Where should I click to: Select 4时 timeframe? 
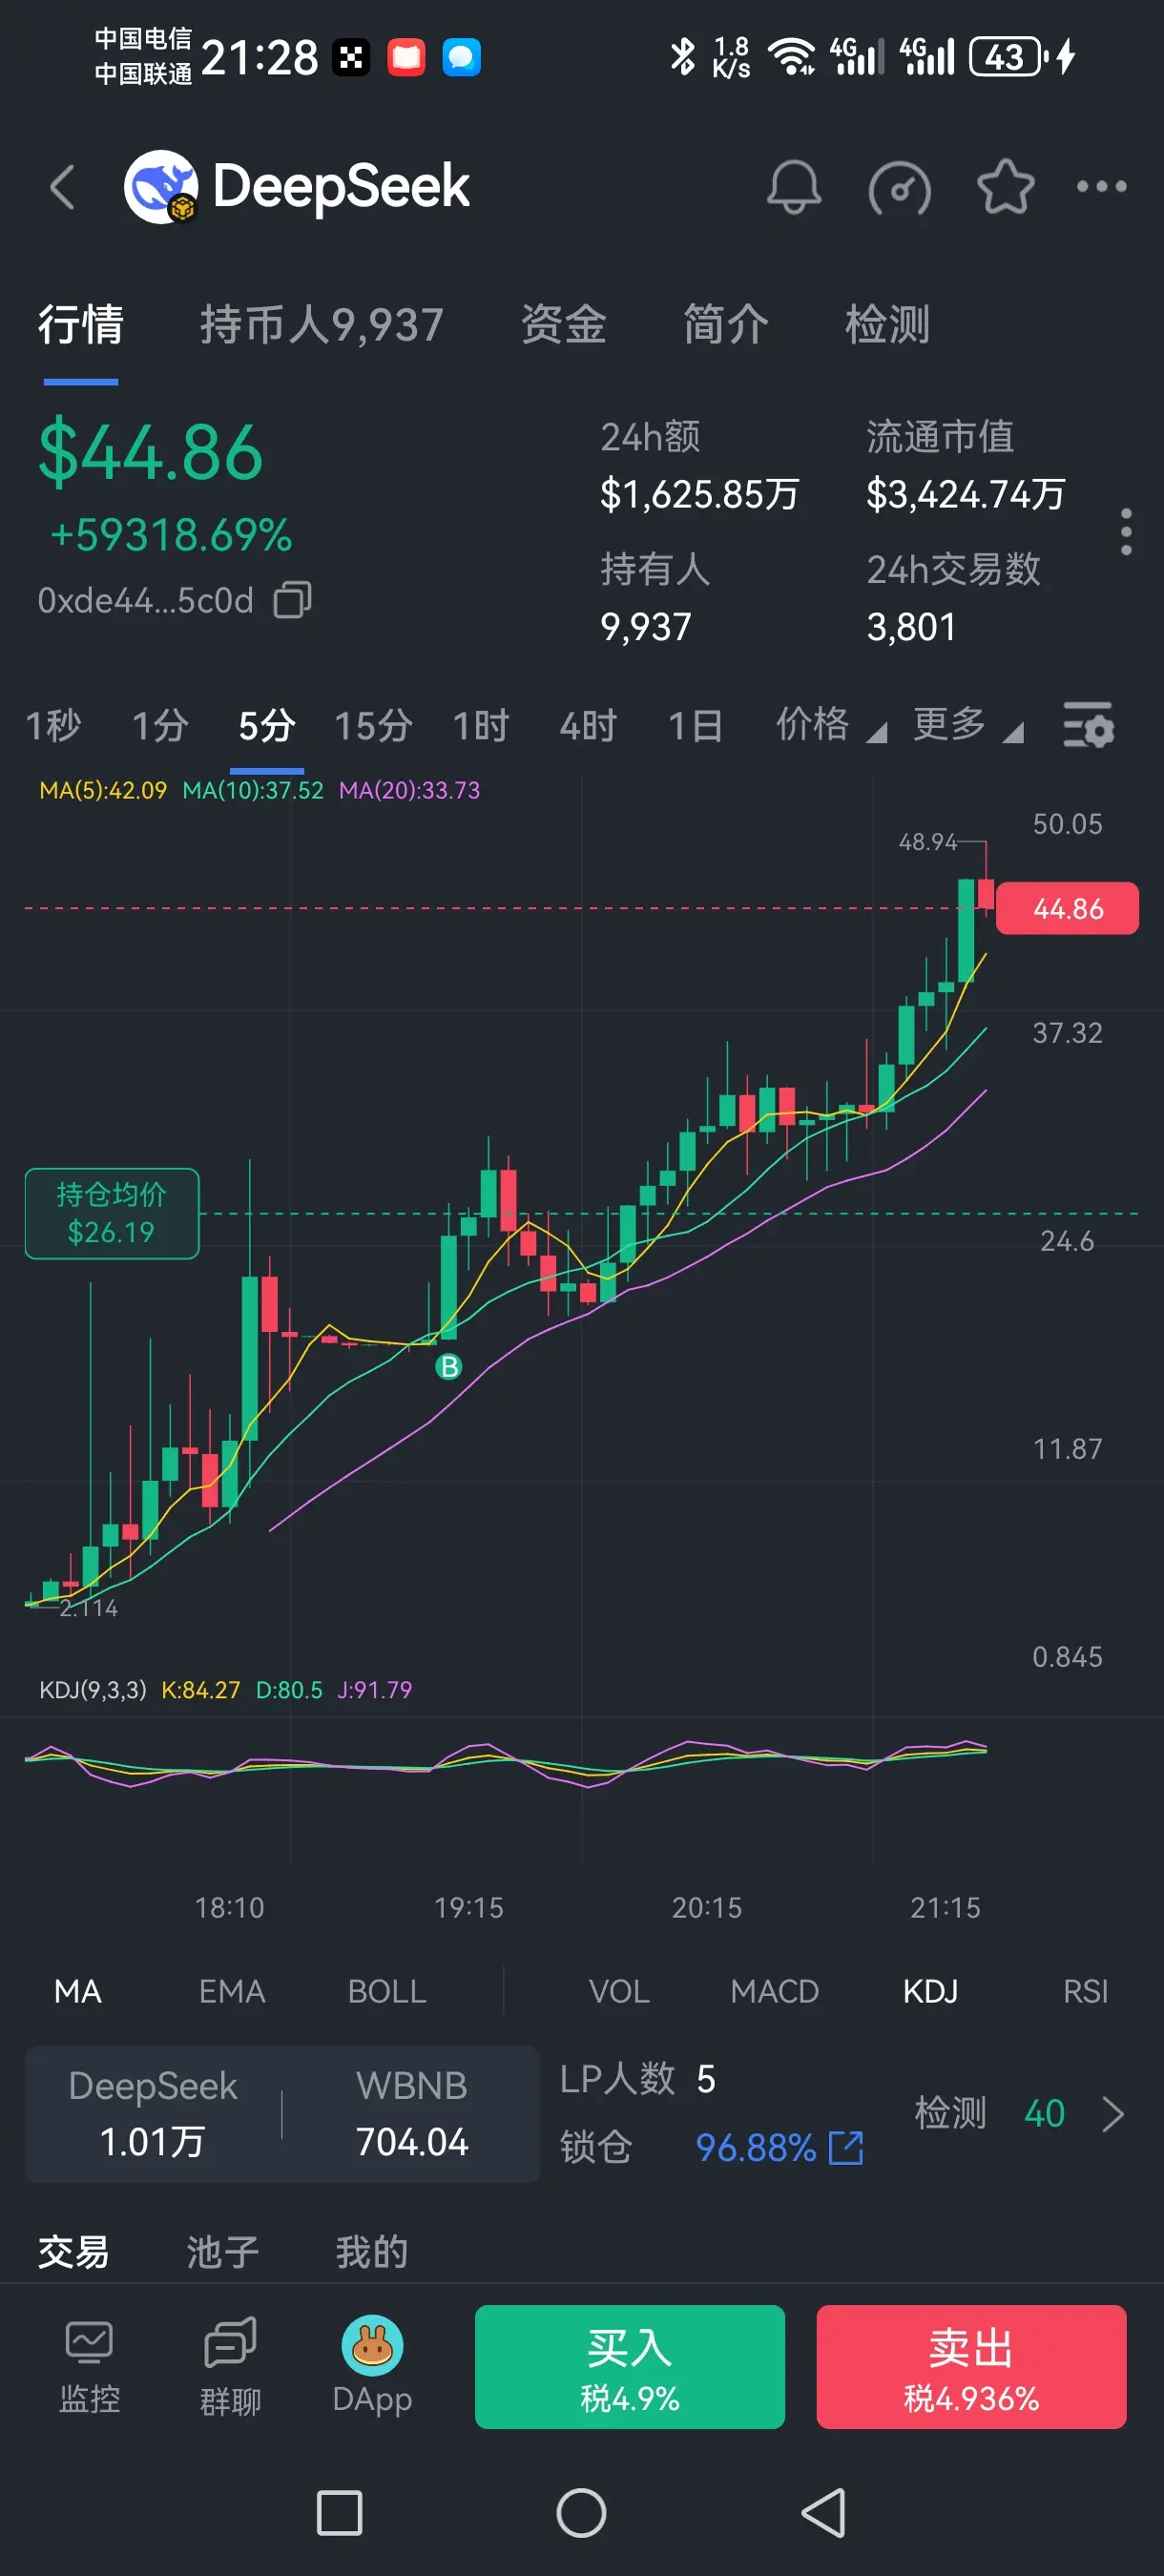click(588, 726)
